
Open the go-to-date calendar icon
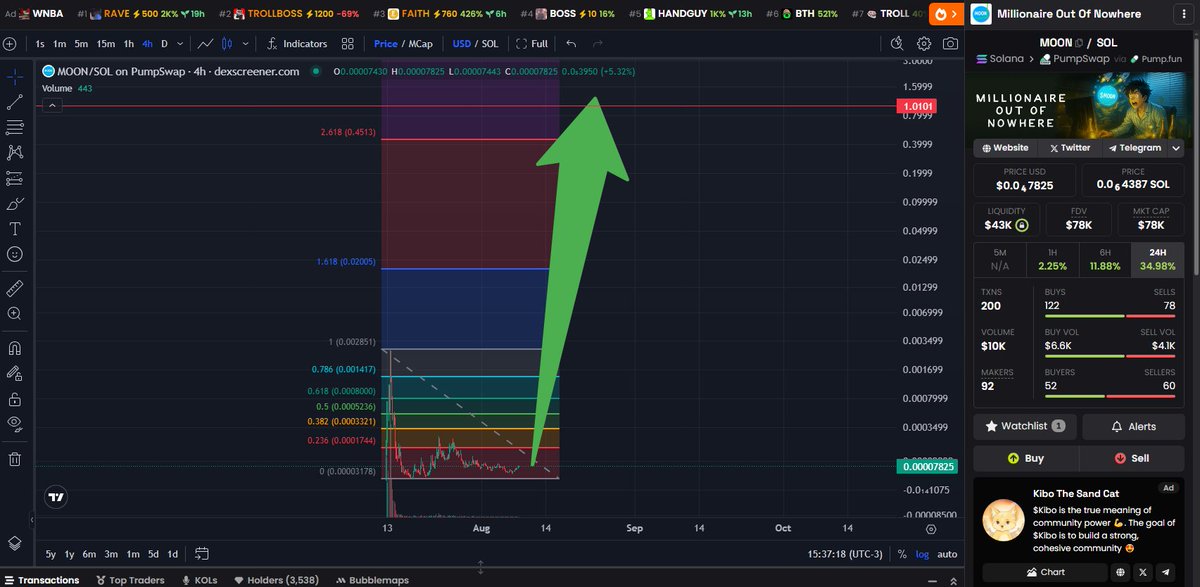pyautogui.click(x=202, y=554)
